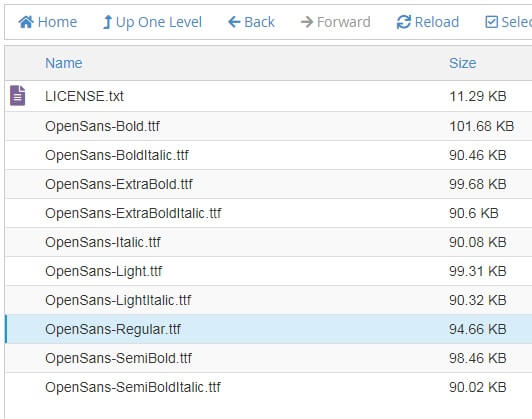Image resolution: width=532 pixels, height=419 pixels.
Task: Select the OpenSans-LightItalic.ttf row
Action: 269,300
